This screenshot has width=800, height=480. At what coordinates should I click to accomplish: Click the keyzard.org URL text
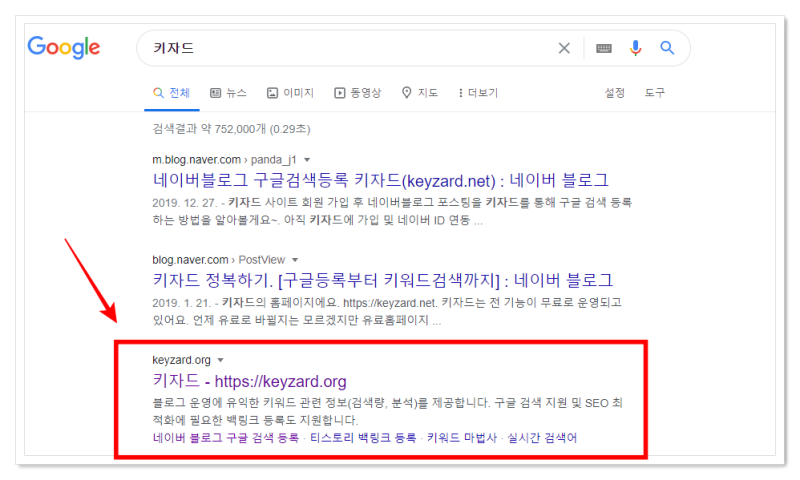click(x=181, y=360)
